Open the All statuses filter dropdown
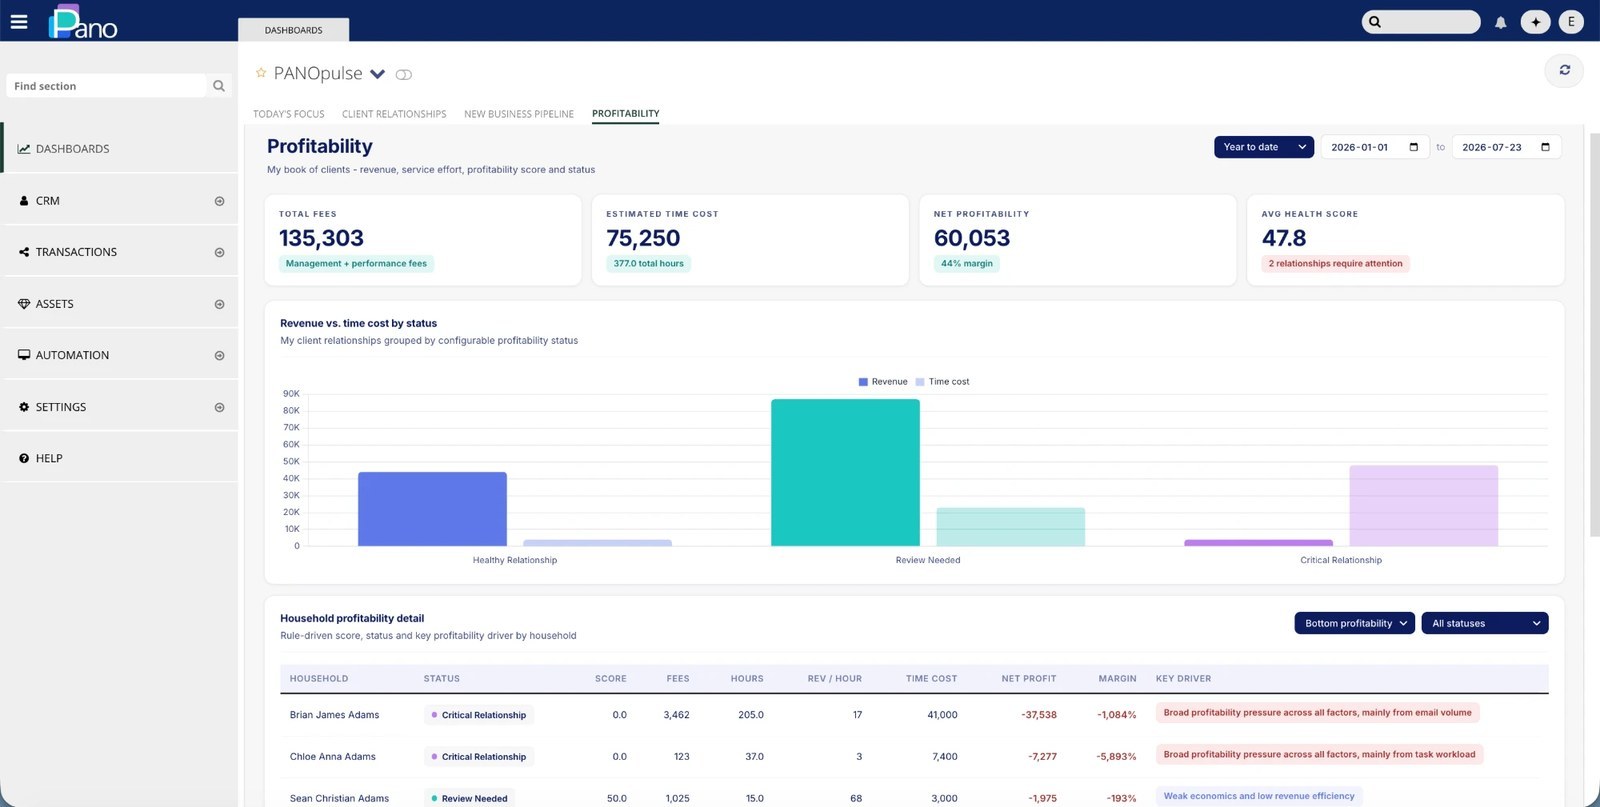 (1485, 623)
